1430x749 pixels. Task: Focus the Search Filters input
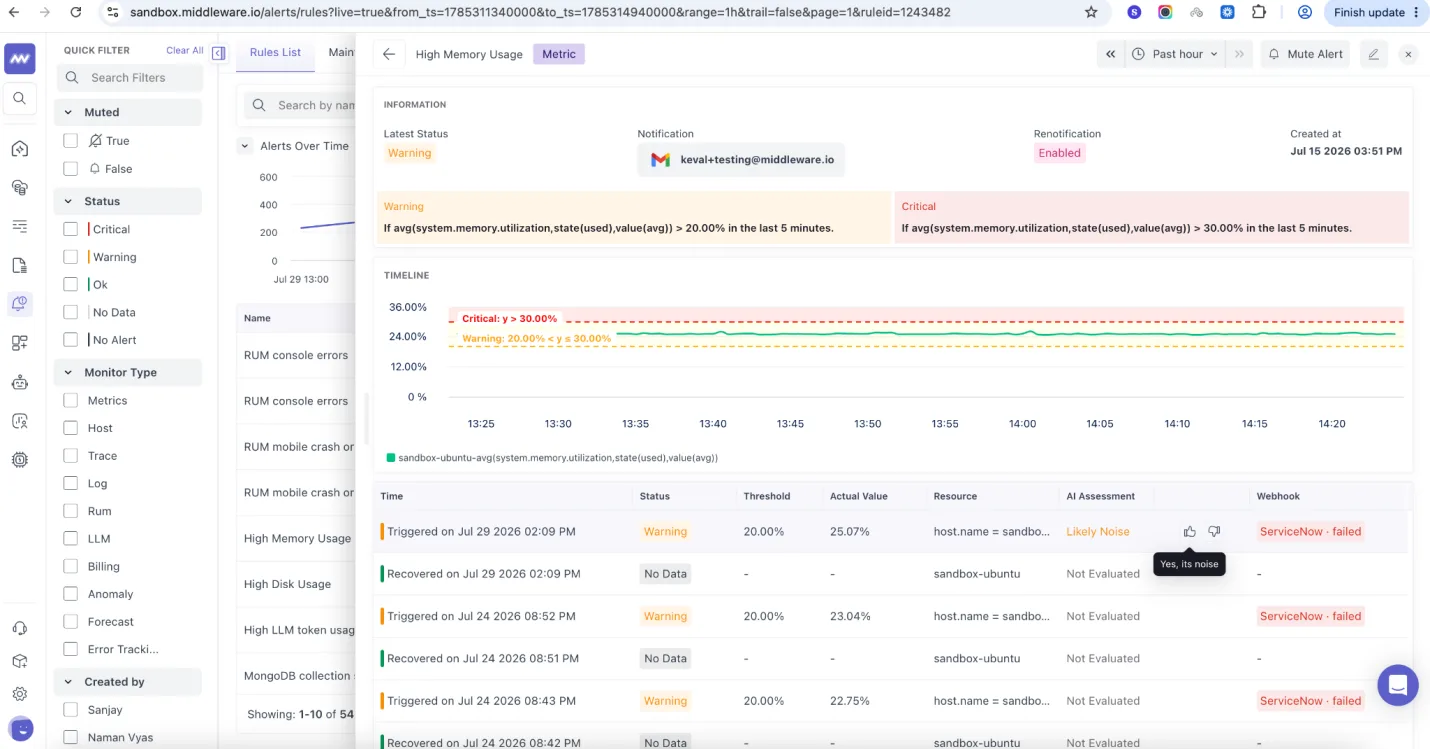pos(129,78)
